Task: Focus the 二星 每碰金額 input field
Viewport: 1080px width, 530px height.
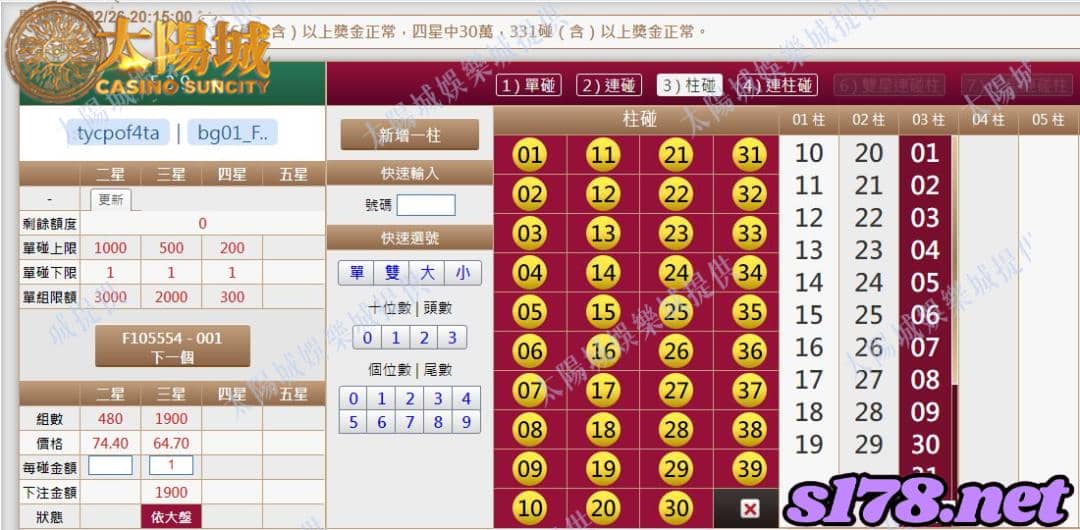Action: coord(110,466)
